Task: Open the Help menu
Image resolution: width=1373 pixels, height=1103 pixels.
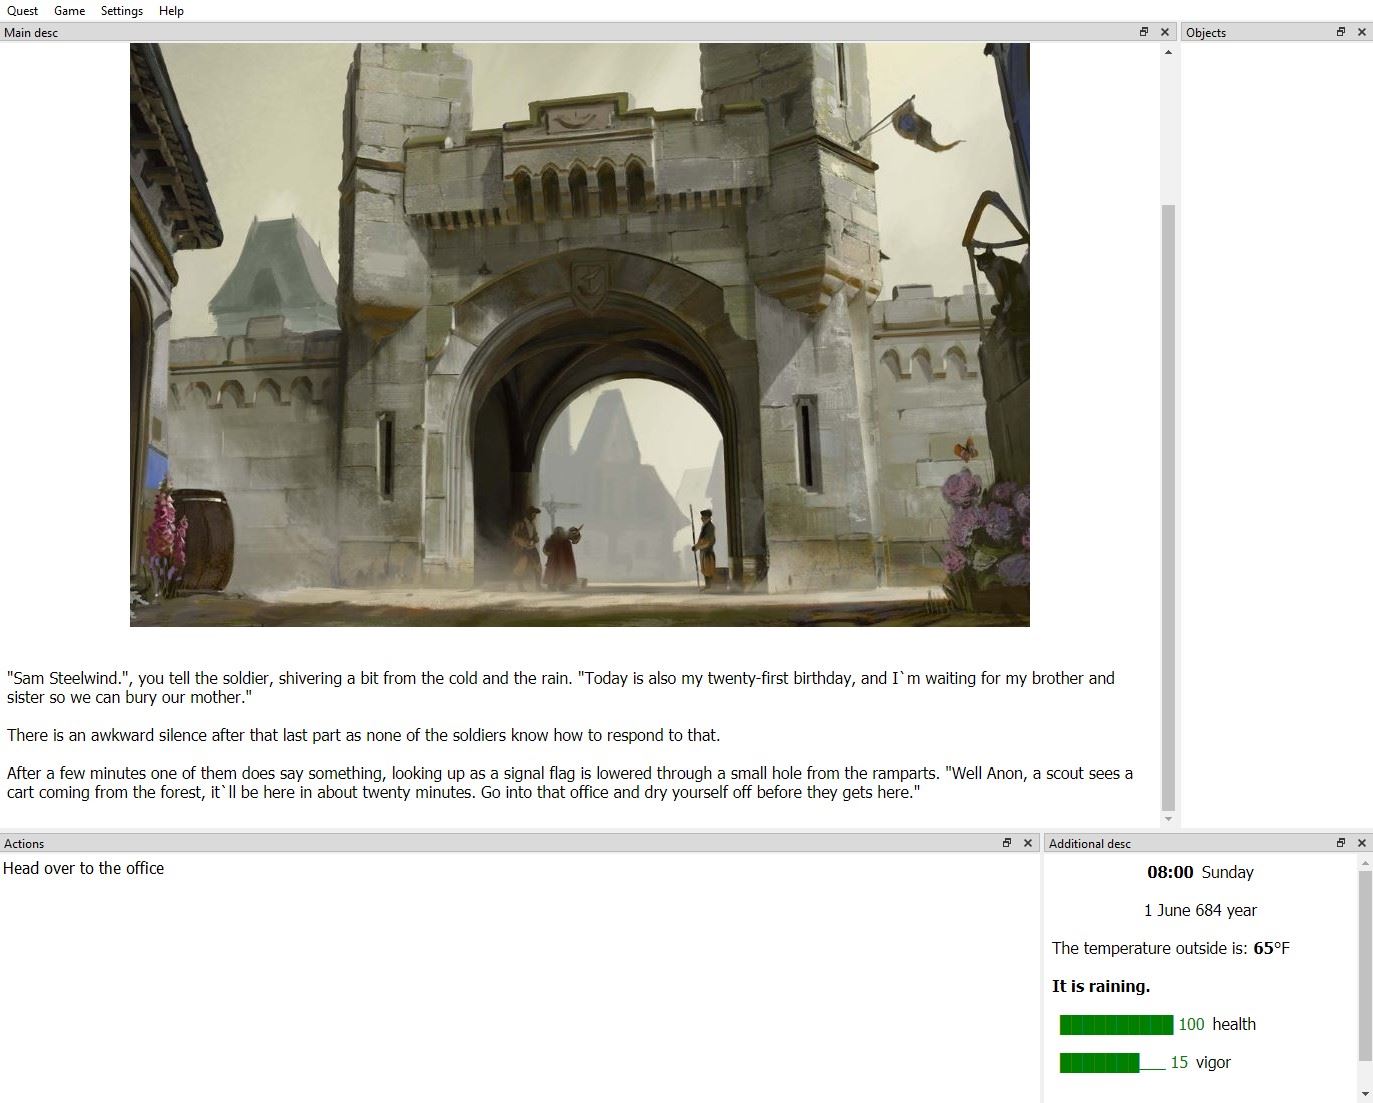Action: pyautogui.click(x=171, y=11)
